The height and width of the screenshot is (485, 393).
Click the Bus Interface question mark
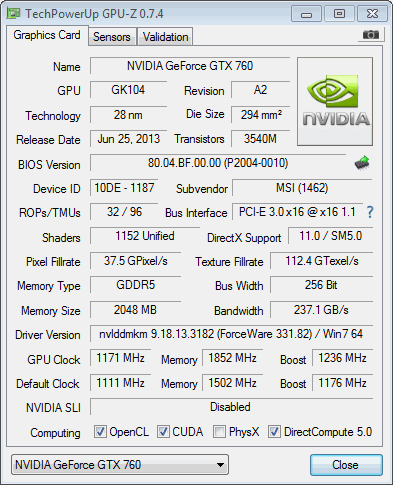tap(370, 212)
